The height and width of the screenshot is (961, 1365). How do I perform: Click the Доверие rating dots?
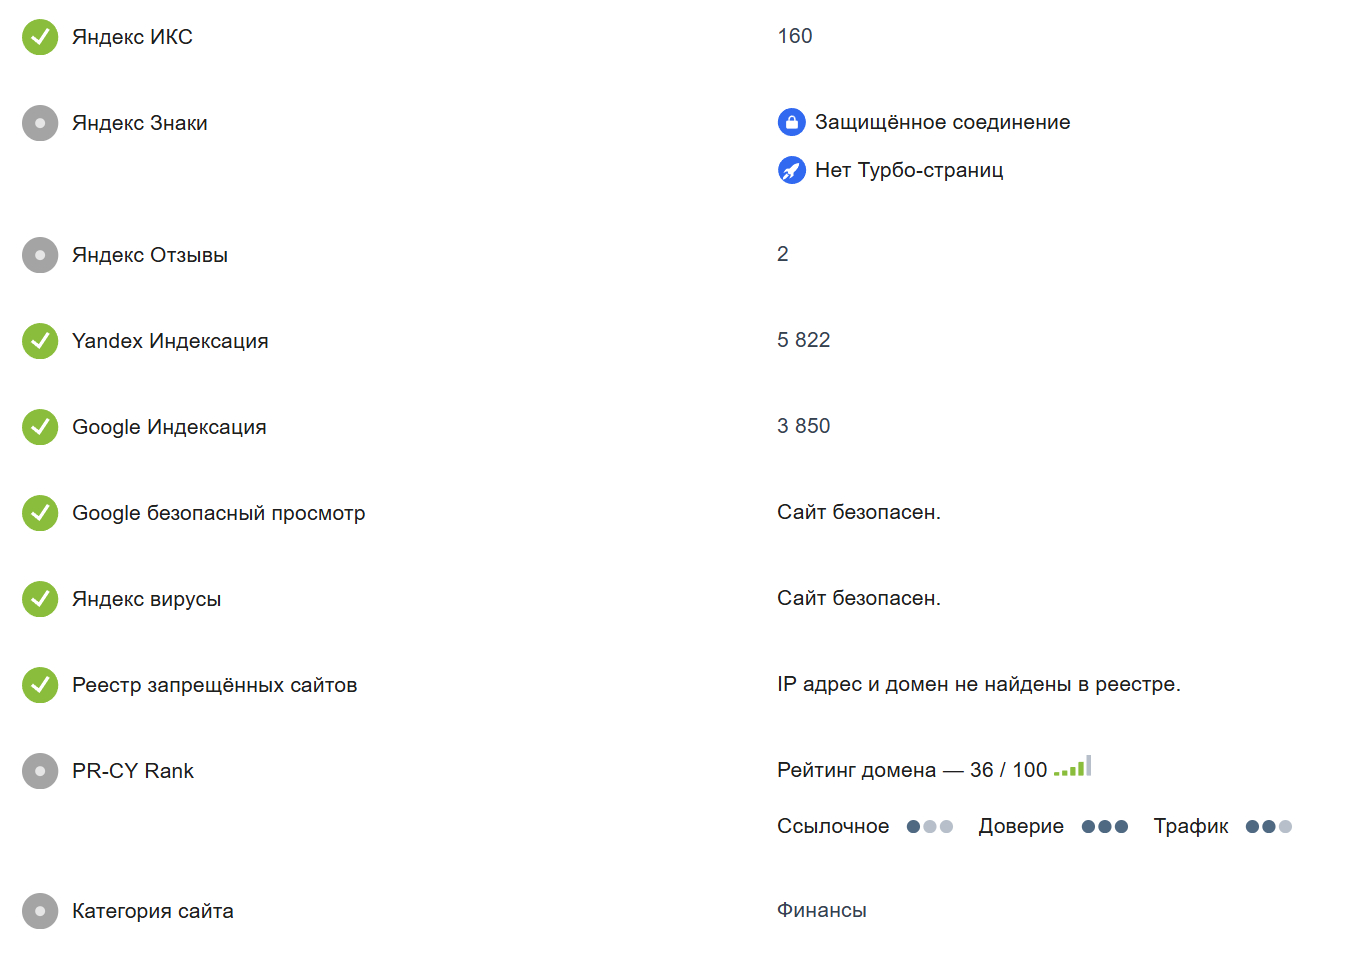pos(1105,827)
